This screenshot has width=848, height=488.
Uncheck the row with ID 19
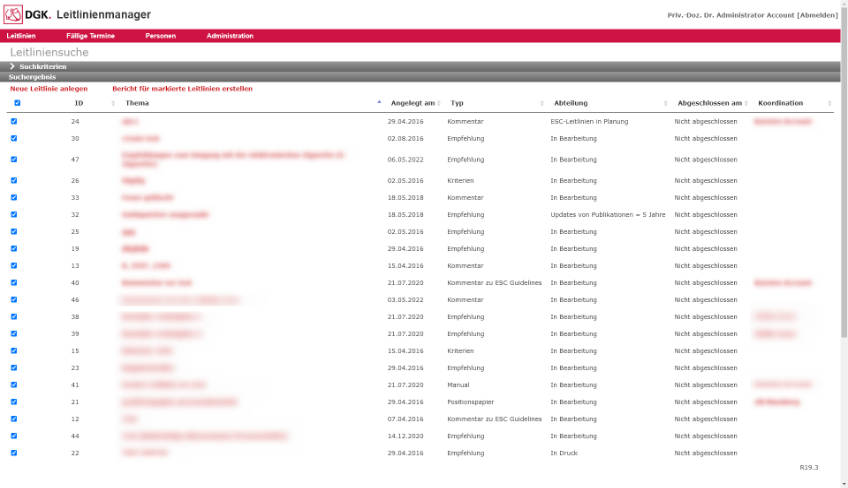[14, 248]
